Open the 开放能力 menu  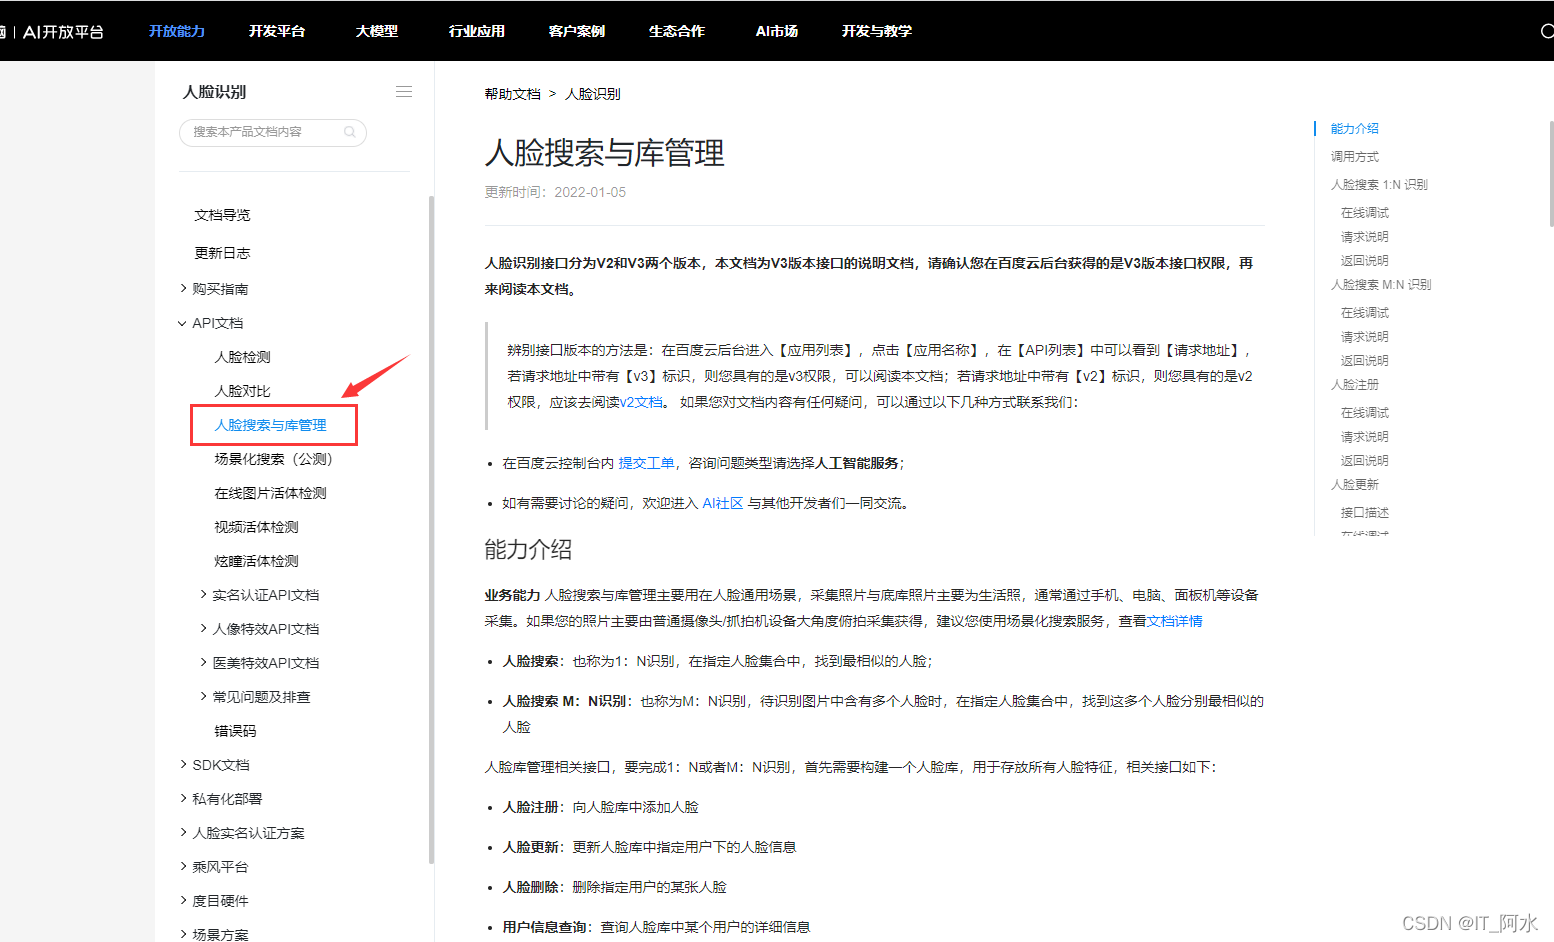[x=176, y=31]
